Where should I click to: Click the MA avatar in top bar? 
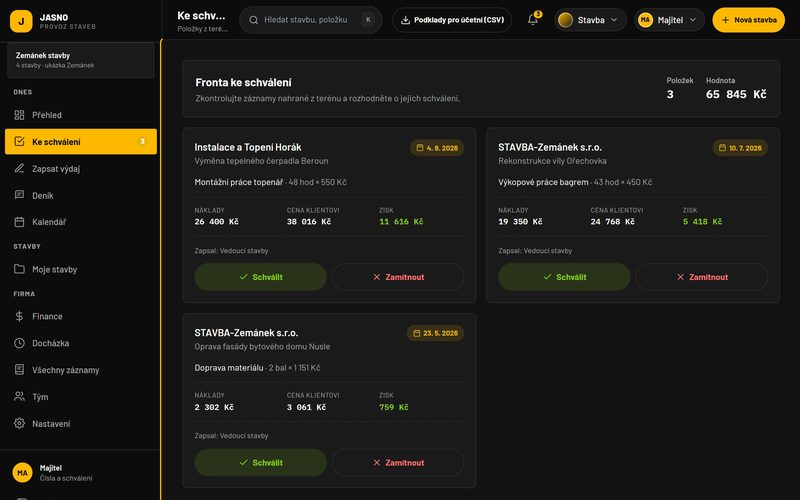[x=645, y=20]
